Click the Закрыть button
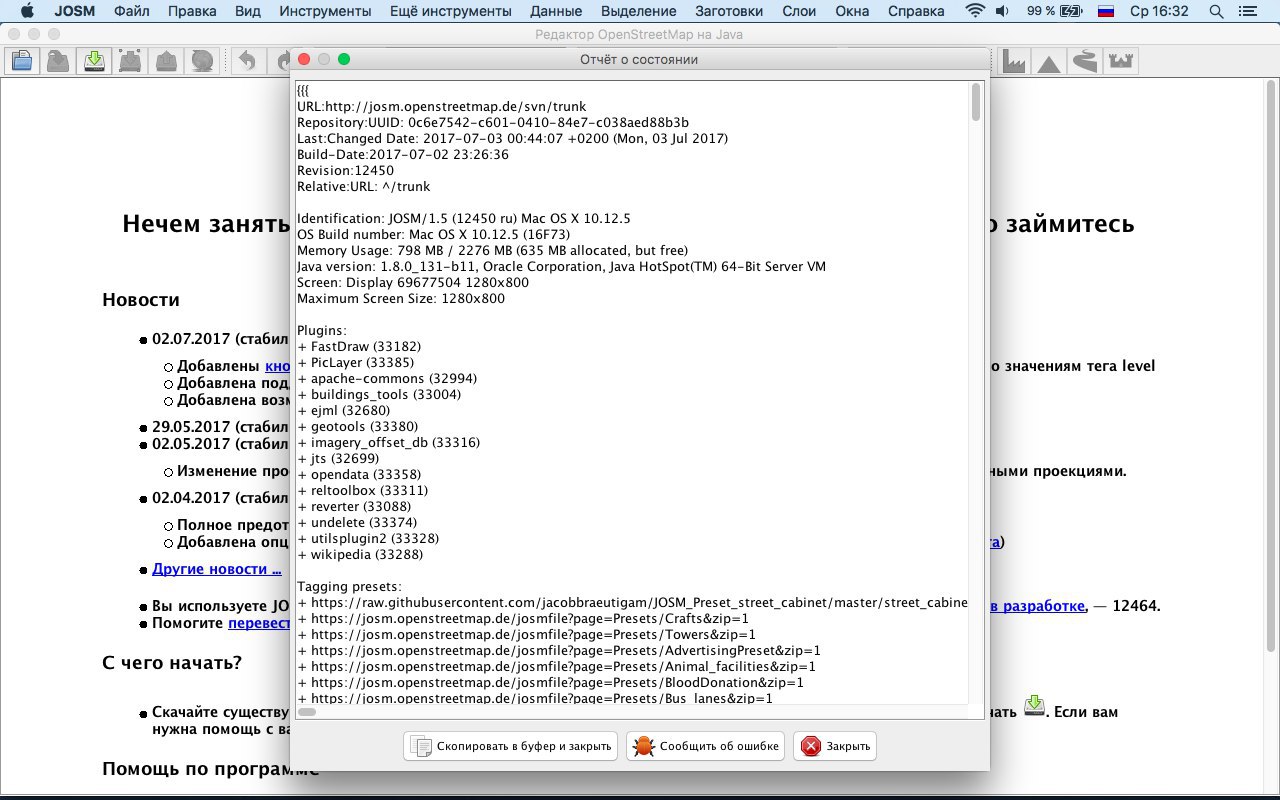This screenshot has height=800, width=1280. click(x=835, y=746)
